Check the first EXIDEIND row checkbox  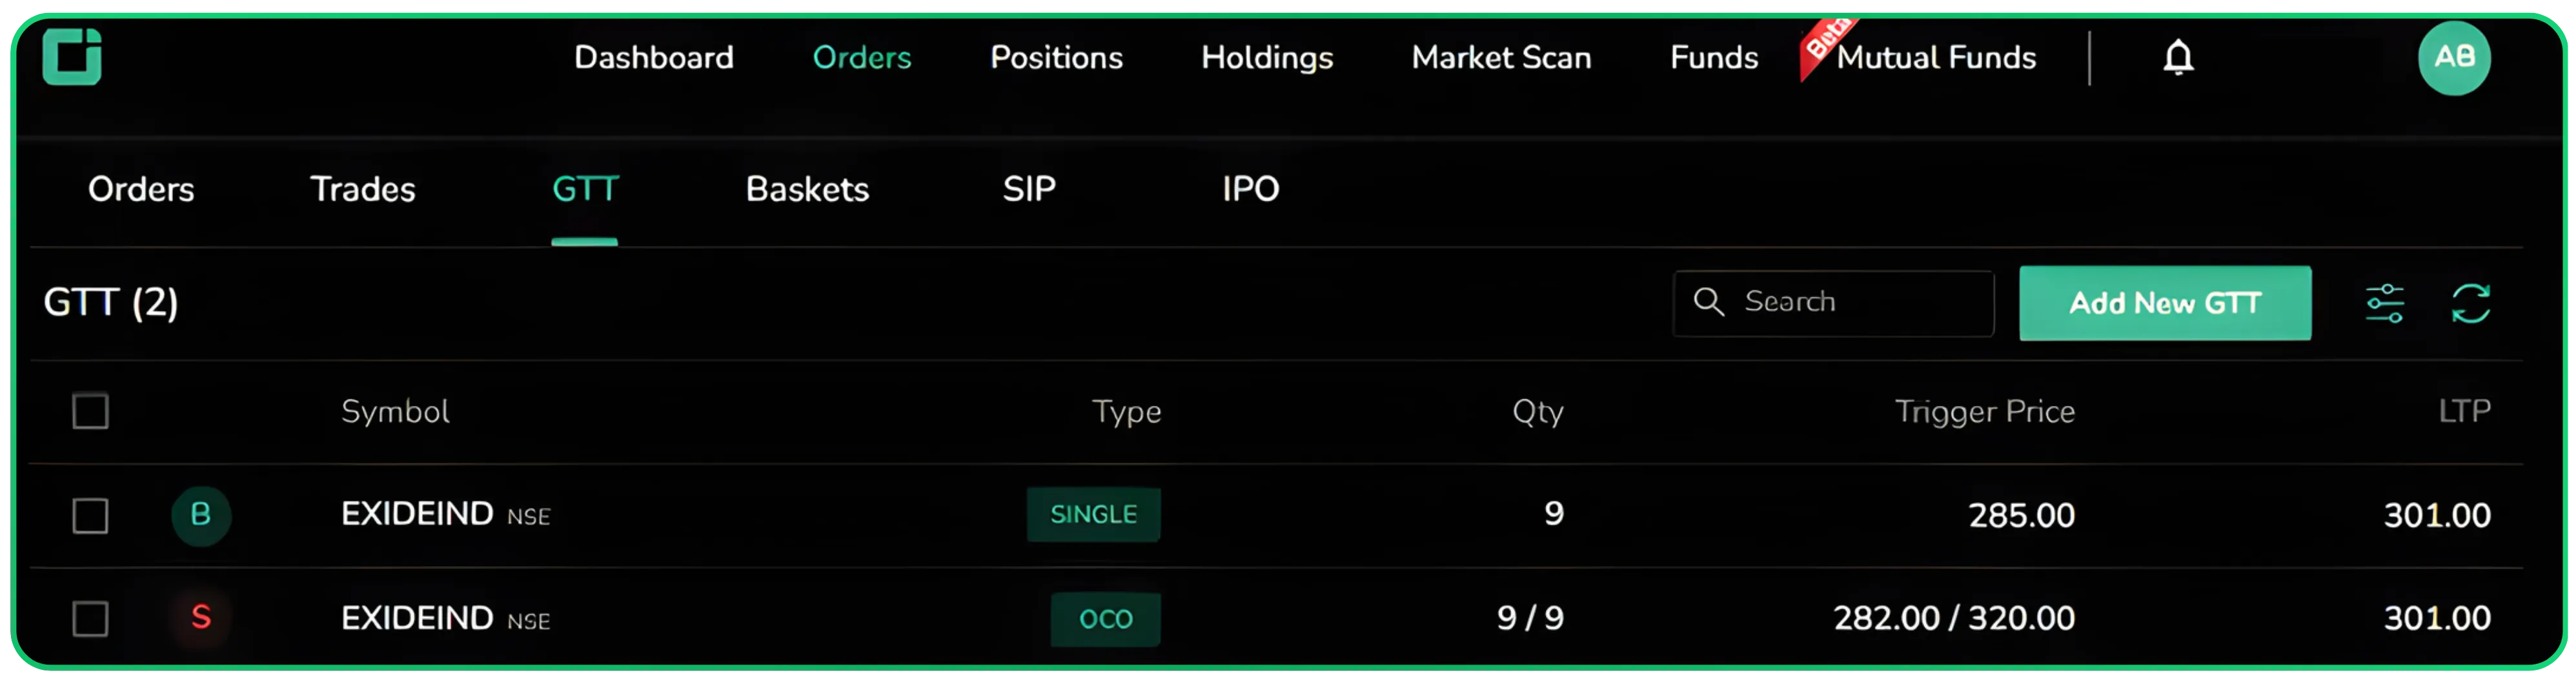tap(90, 516)
